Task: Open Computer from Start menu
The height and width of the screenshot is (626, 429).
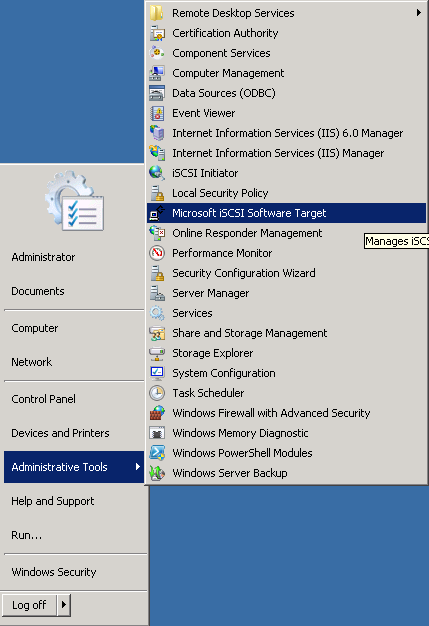Action: (x=74, y=328)
